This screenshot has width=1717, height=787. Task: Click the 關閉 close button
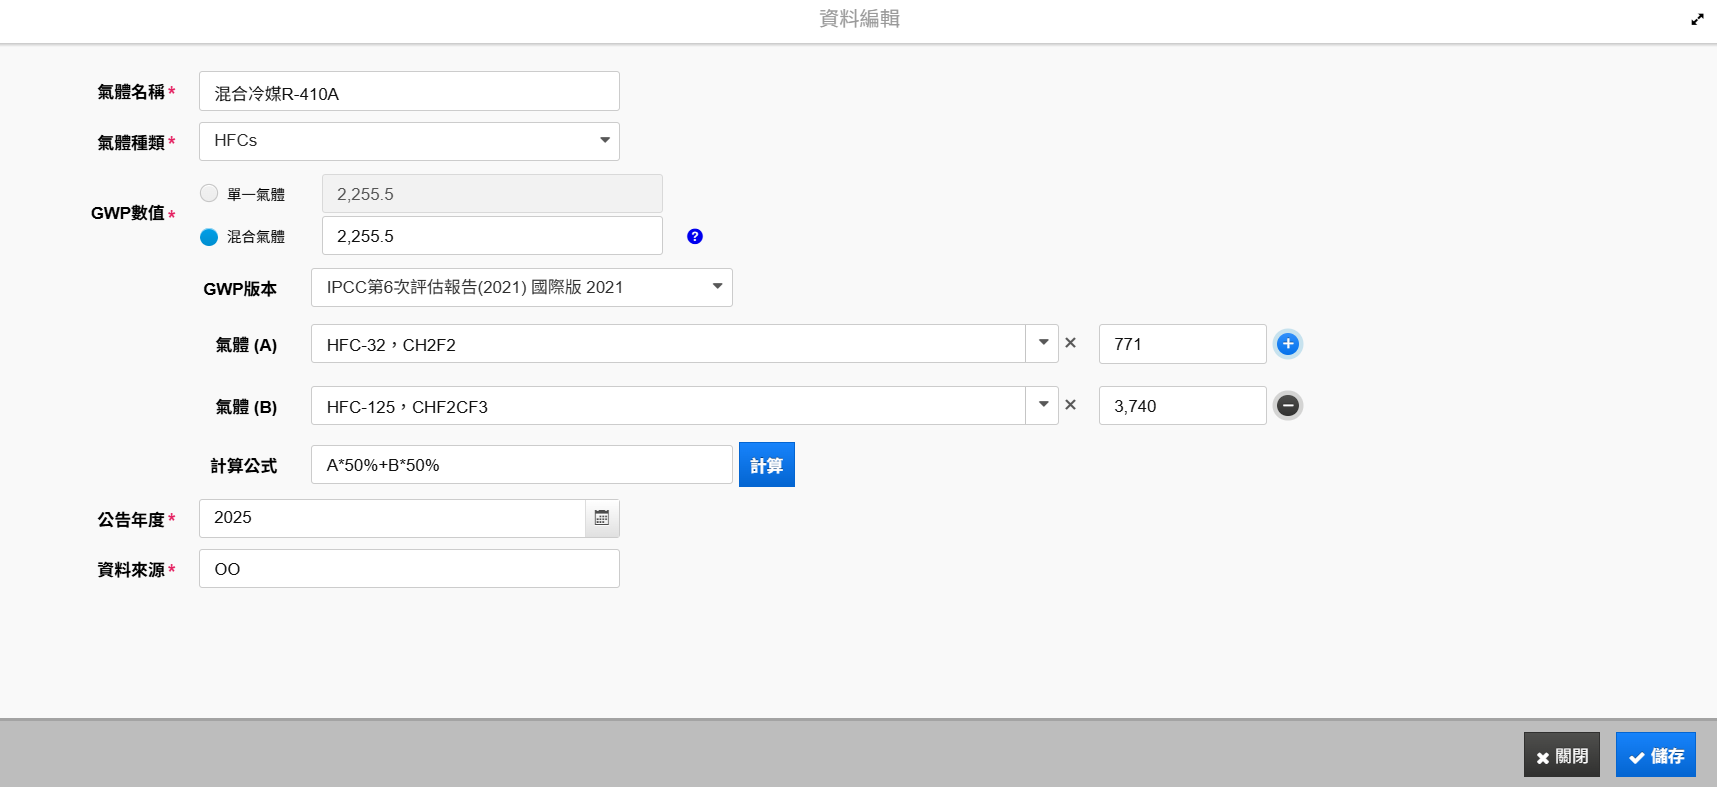pos(1562,755)
